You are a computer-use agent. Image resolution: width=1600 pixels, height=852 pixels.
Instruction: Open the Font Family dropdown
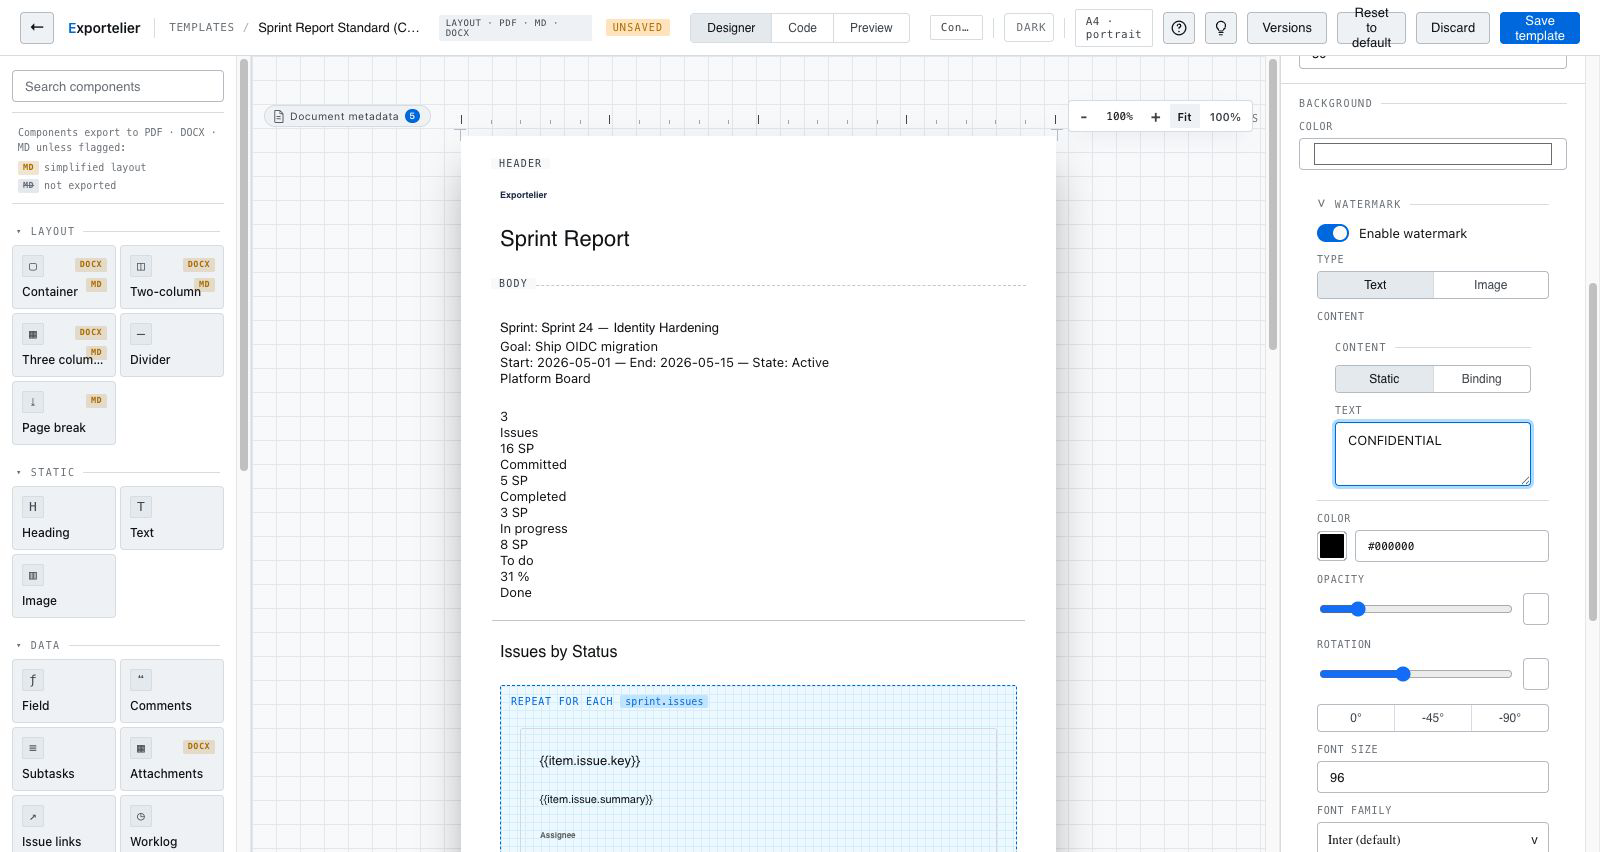[x=1432, y=839]
